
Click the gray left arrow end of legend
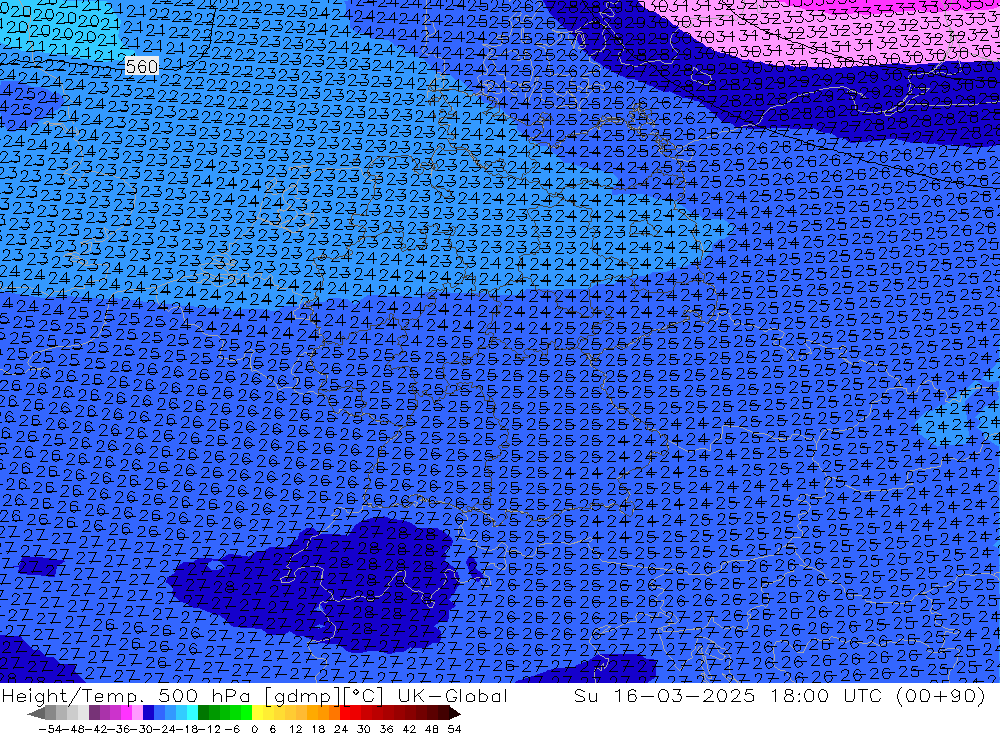tap(36, 714)
